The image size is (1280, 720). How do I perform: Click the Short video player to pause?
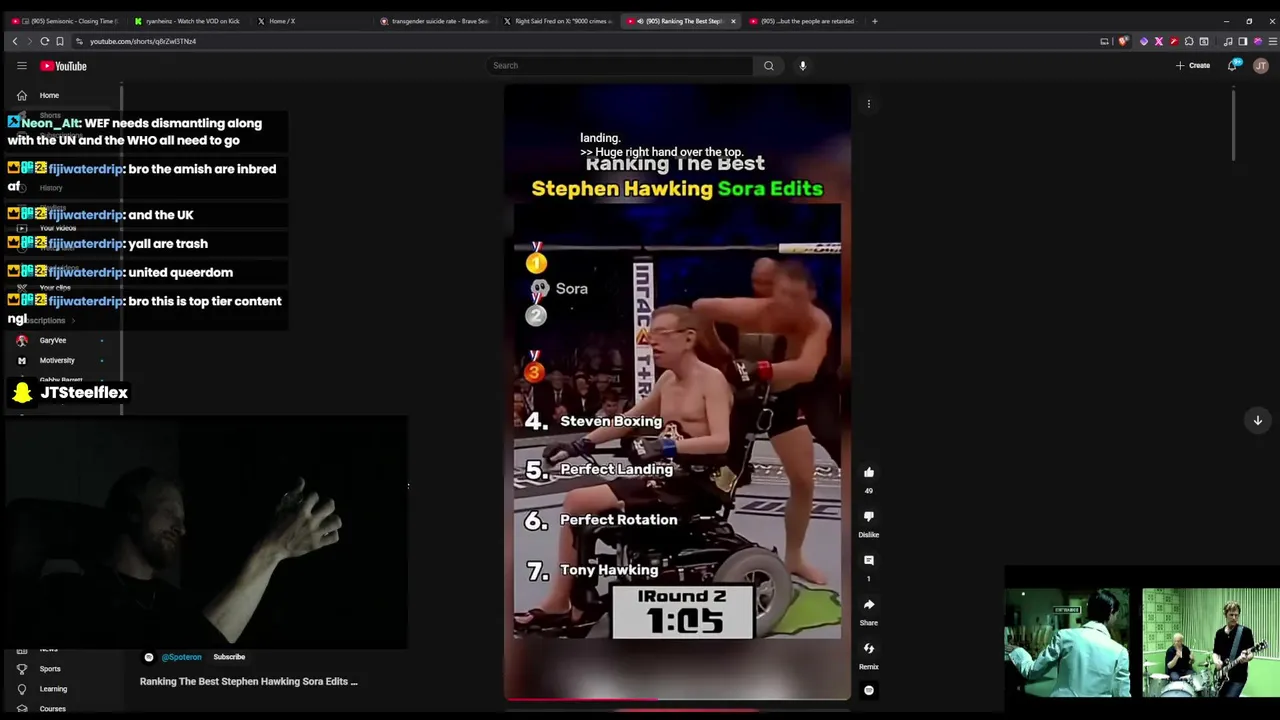(x=677, y=392)
